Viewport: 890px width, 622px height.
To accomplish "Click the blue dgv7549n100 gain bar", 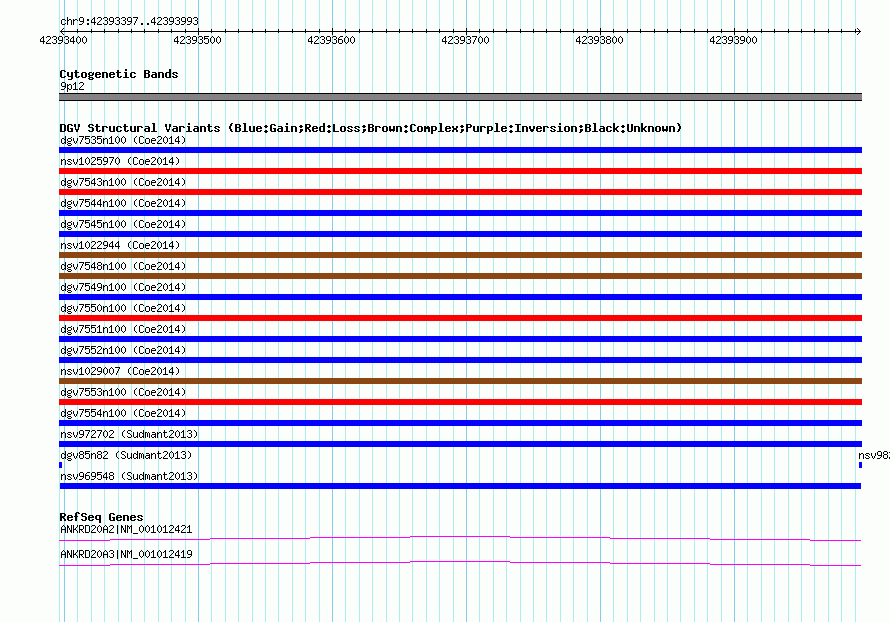I will pyautogui.click(x=460, y=297).
